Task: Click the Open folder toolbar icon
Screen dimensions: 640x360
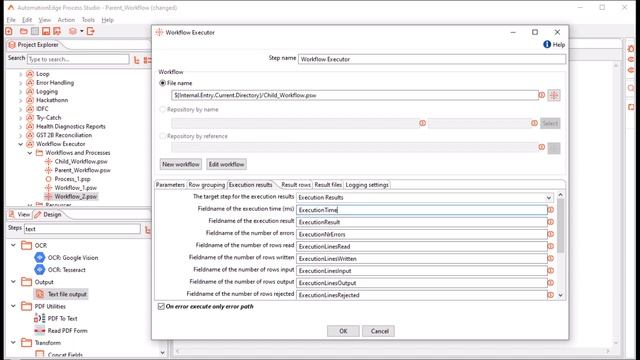Action: pyautogui.click(x=24, y=31)
